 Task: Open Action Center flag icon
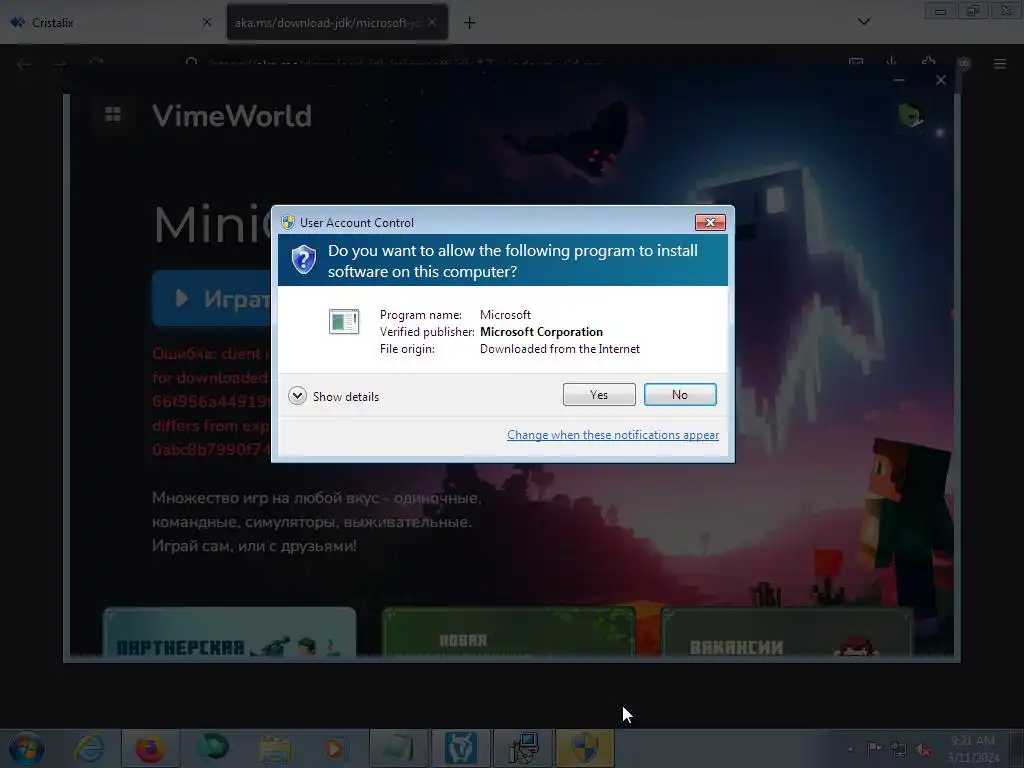(x=874, y=748)
